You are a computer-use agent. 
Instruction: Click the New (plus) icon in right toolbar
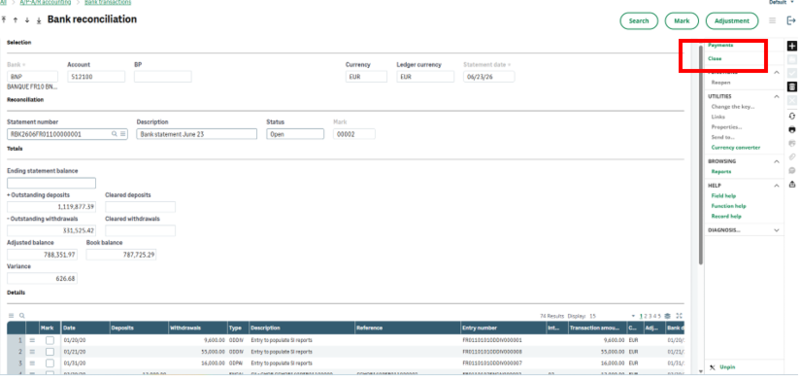click(x=792, y=46)
